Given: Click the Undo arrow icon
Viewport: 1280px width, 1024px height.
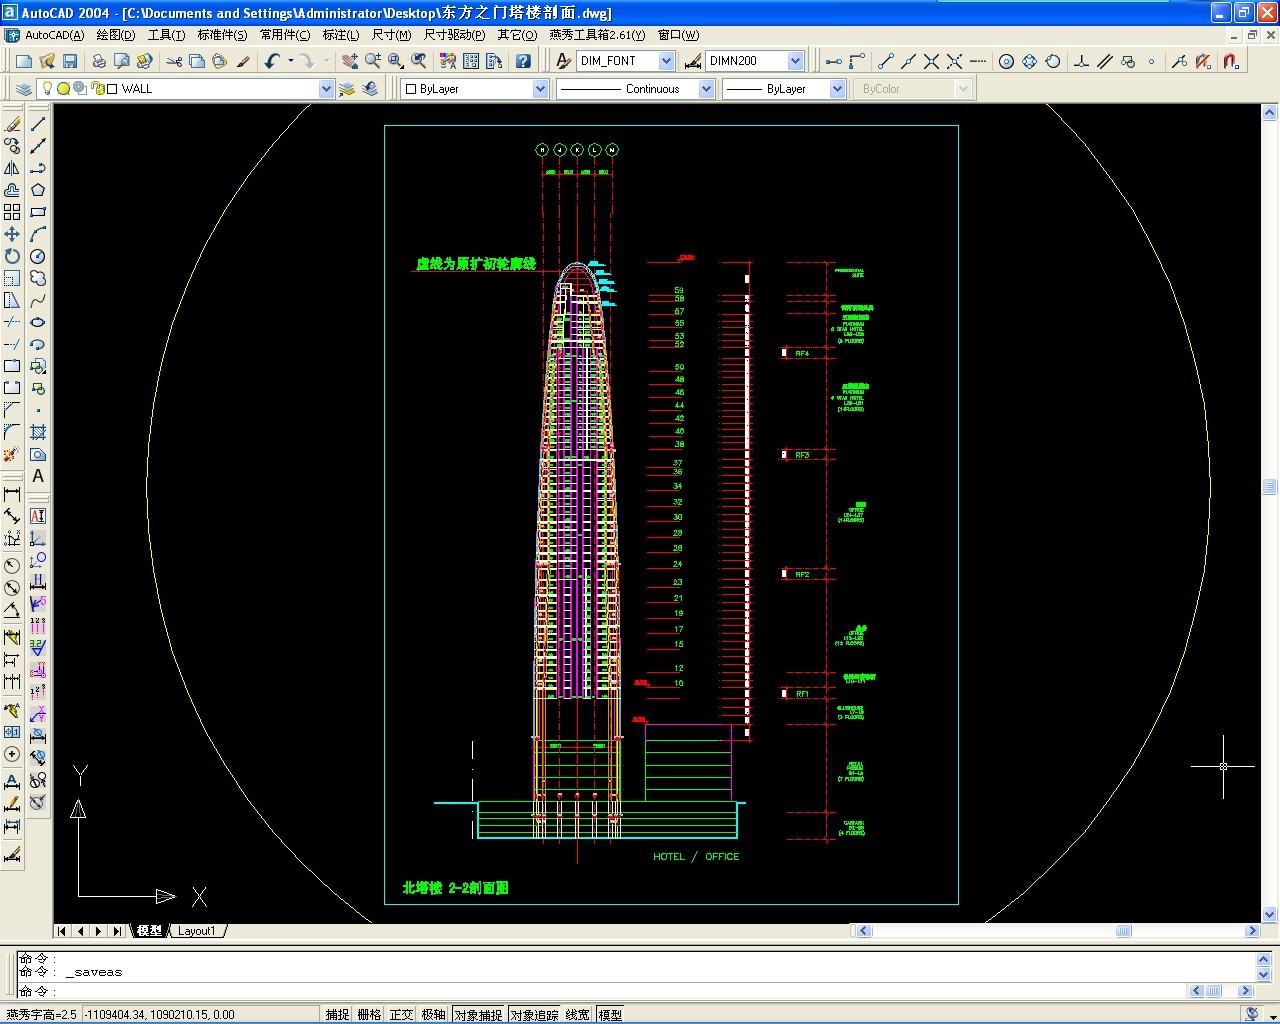Looking at the screenshot, I should click(272, 61).
